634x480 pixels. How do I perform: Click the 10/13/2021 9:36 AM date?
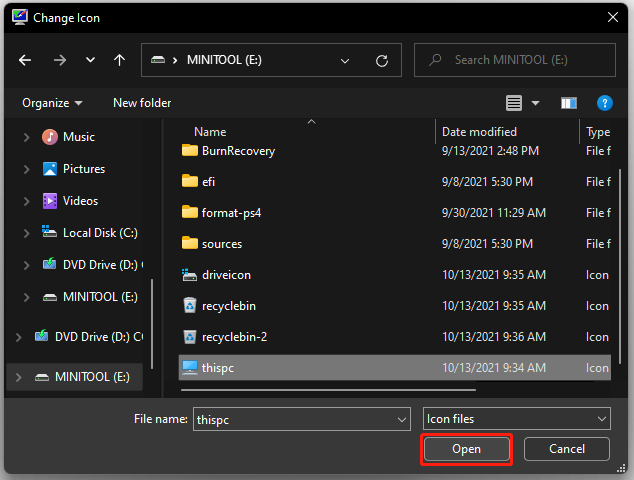coord(494,337)
